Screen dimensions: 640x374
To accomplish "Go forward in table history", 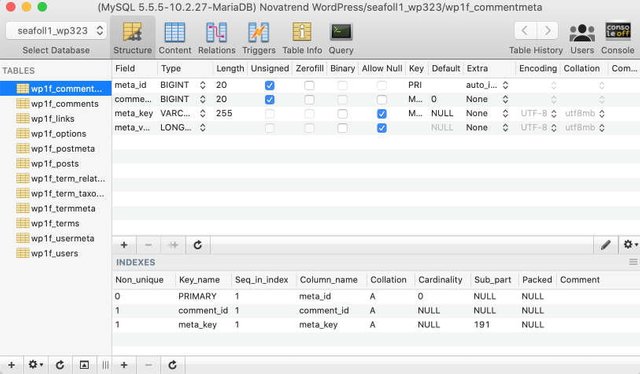I will [547, 31].
